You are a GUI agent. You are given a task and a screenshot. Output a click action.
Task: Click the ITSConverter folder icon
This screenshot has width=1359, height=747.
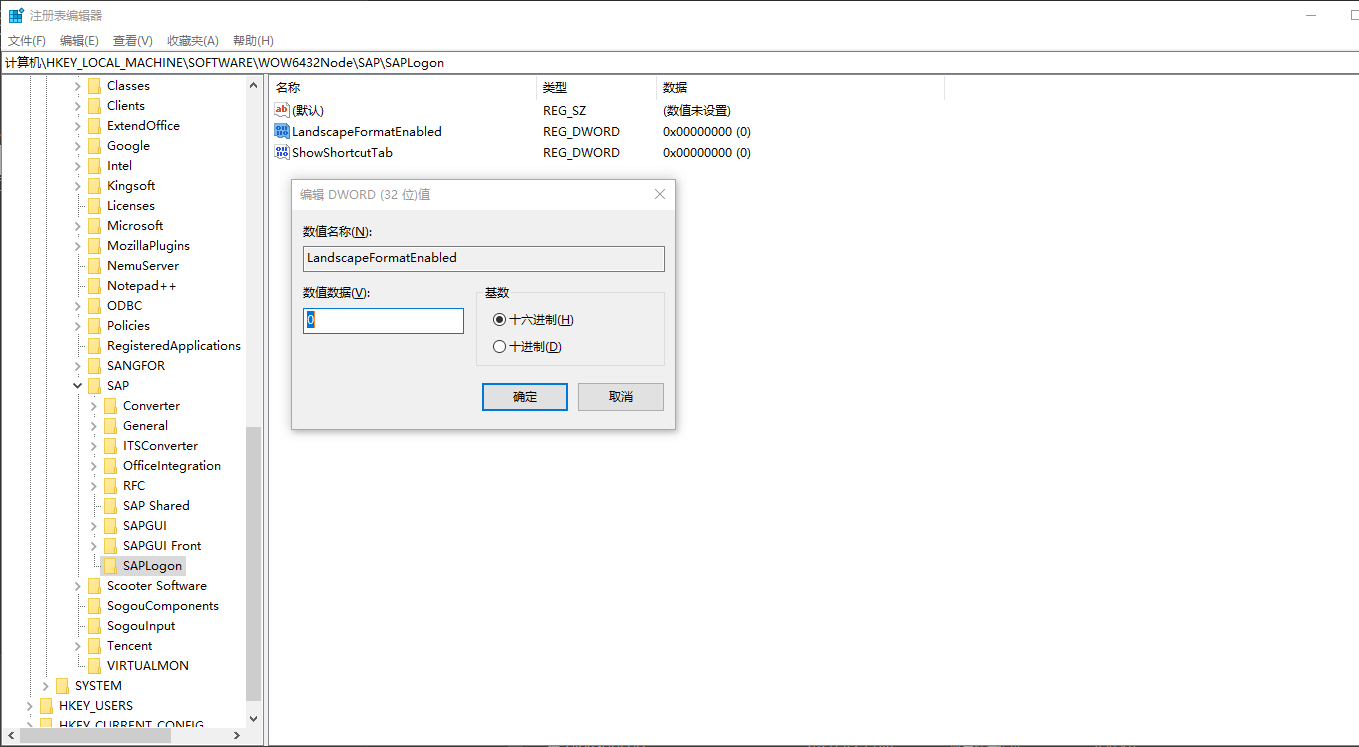point(109,445)
